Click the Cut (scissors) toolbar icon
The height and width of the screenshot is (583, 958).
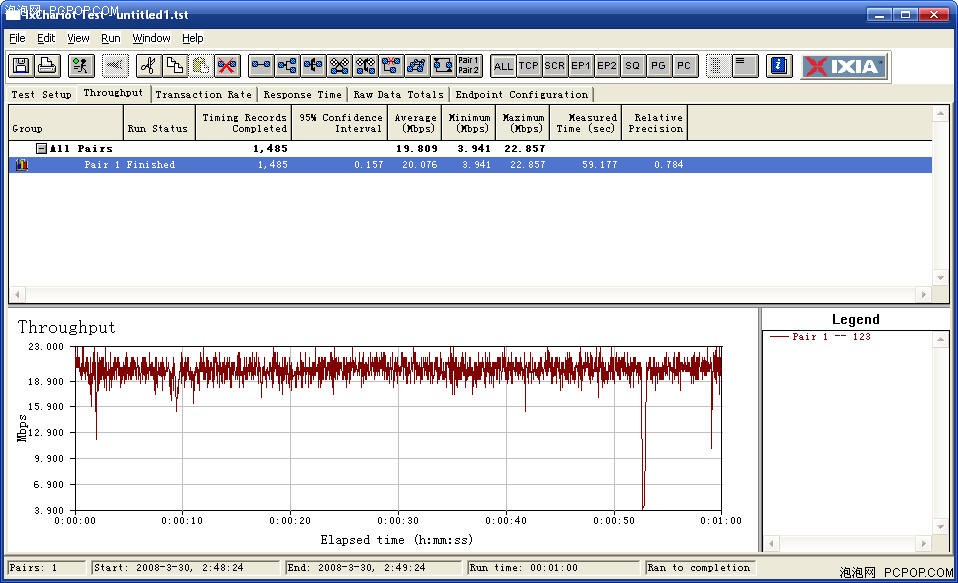pos(148,65)
